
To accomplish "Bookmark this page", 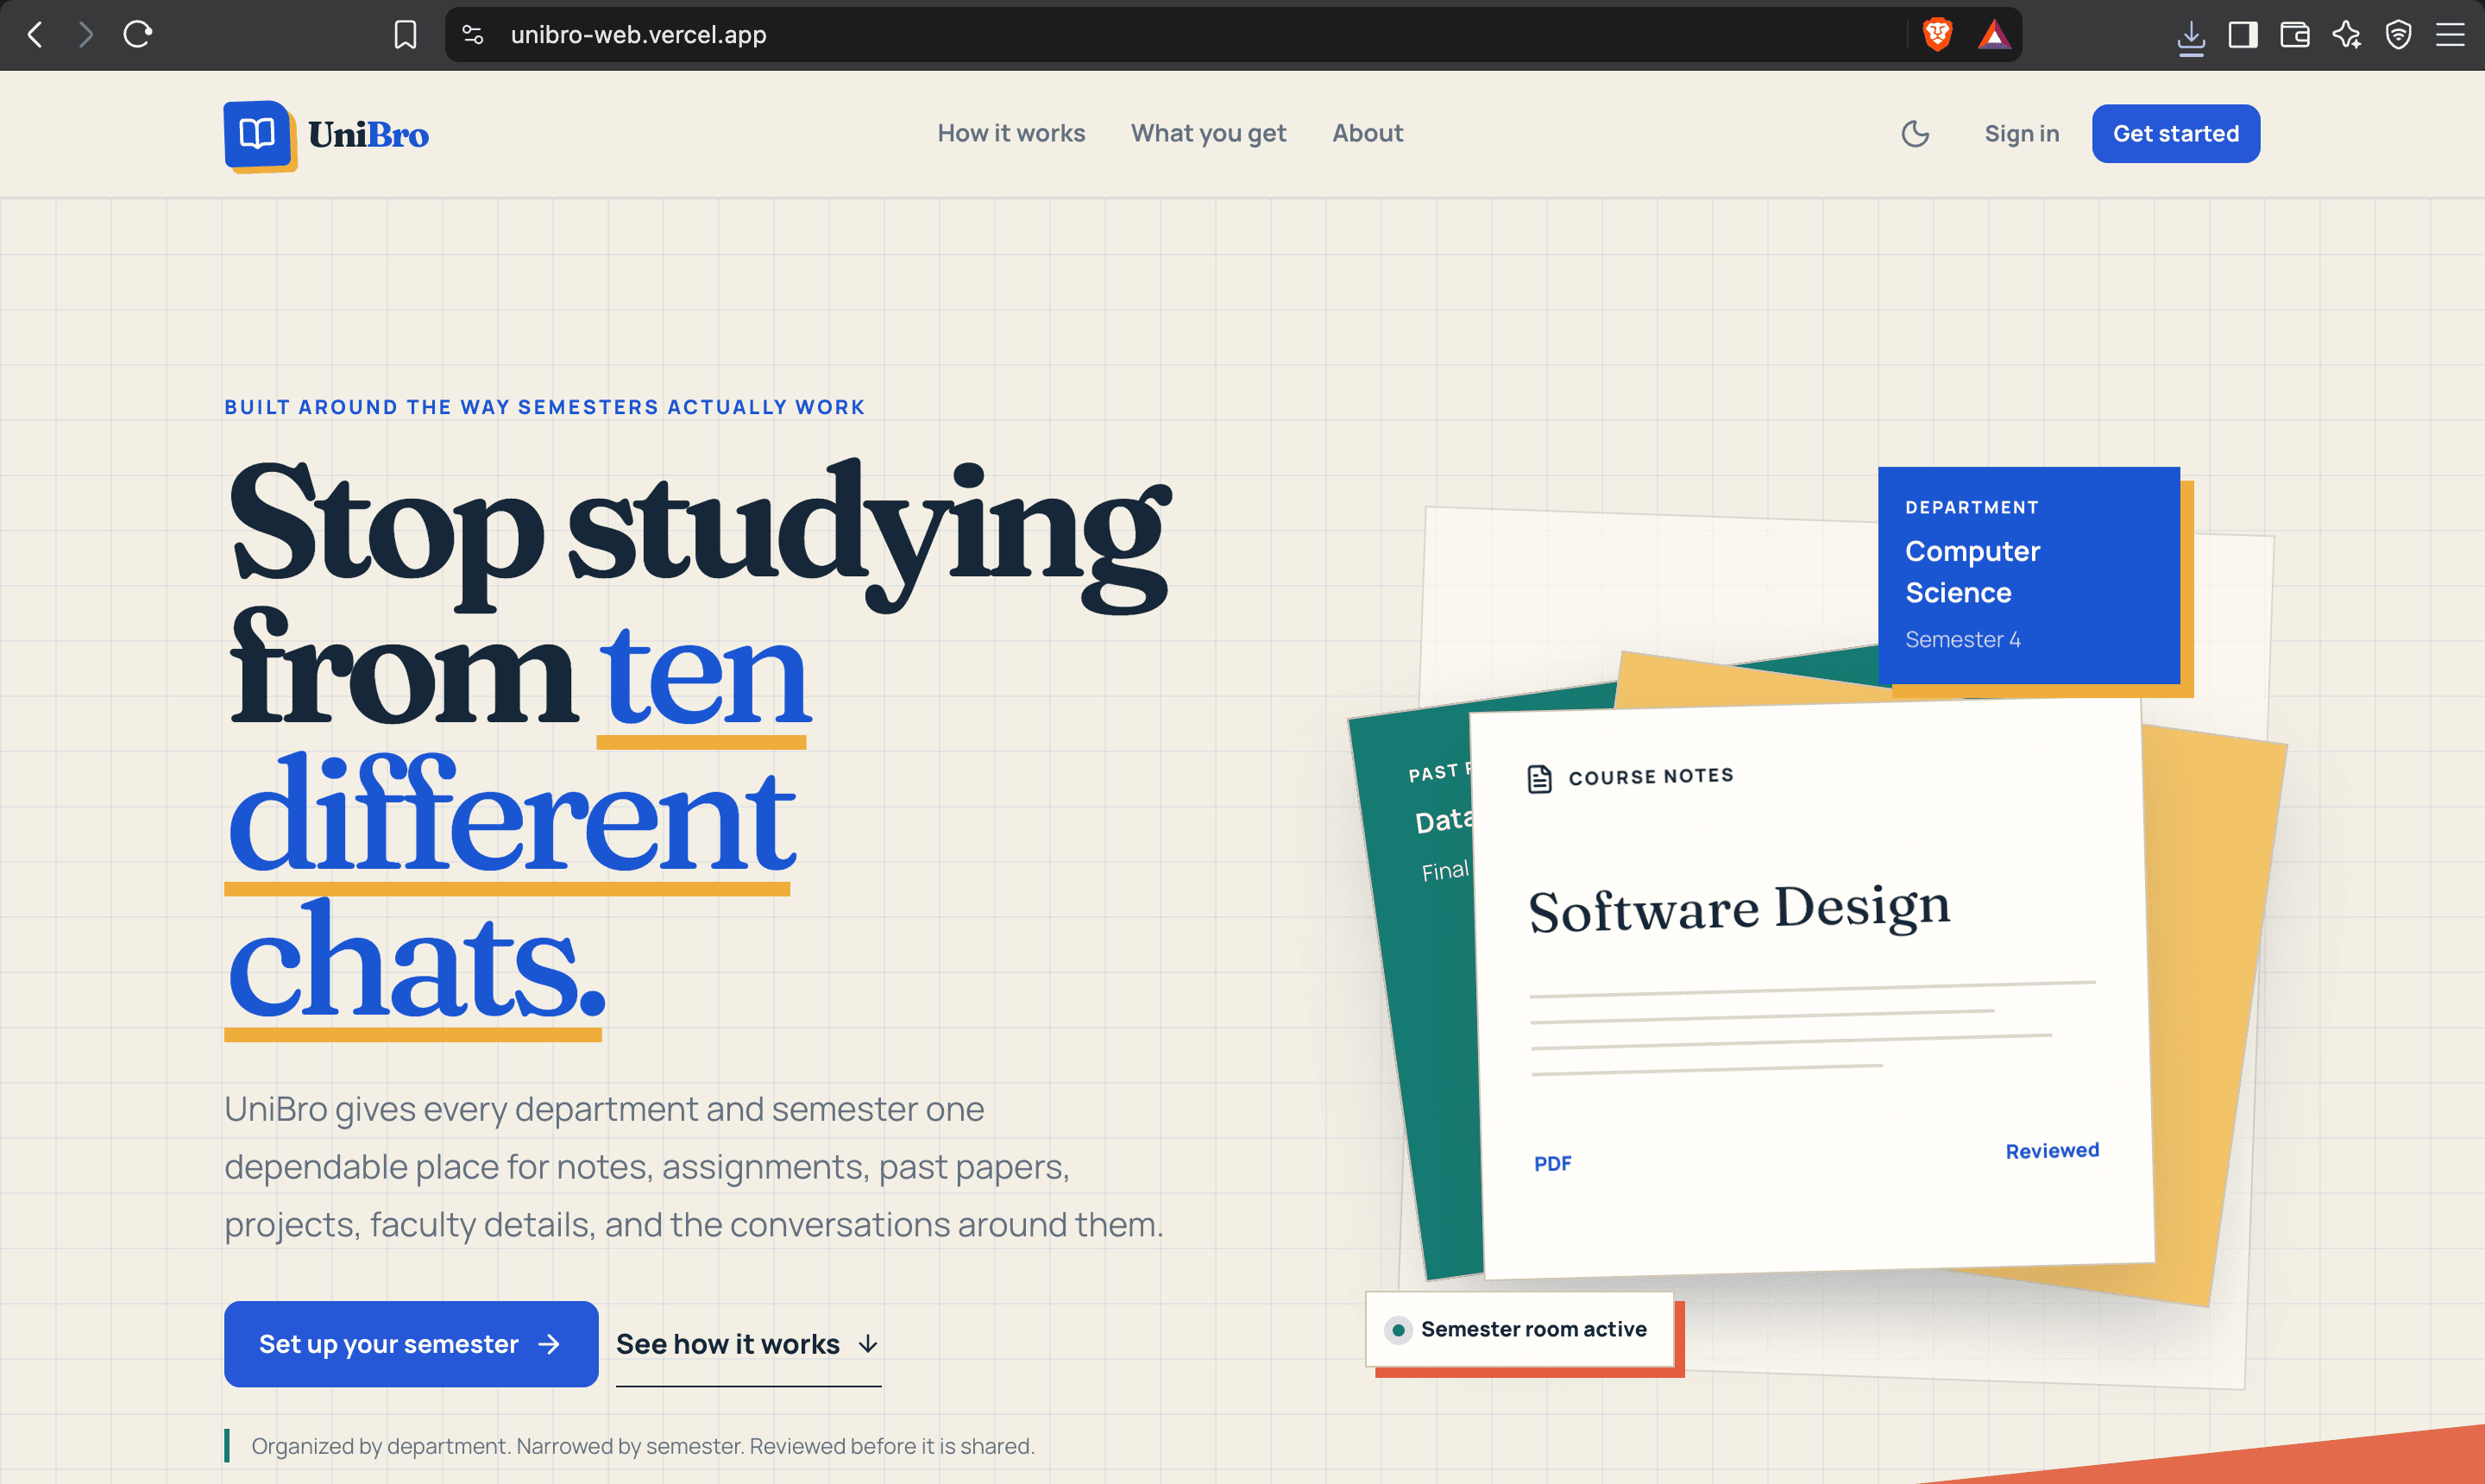I will pos(405,35).
